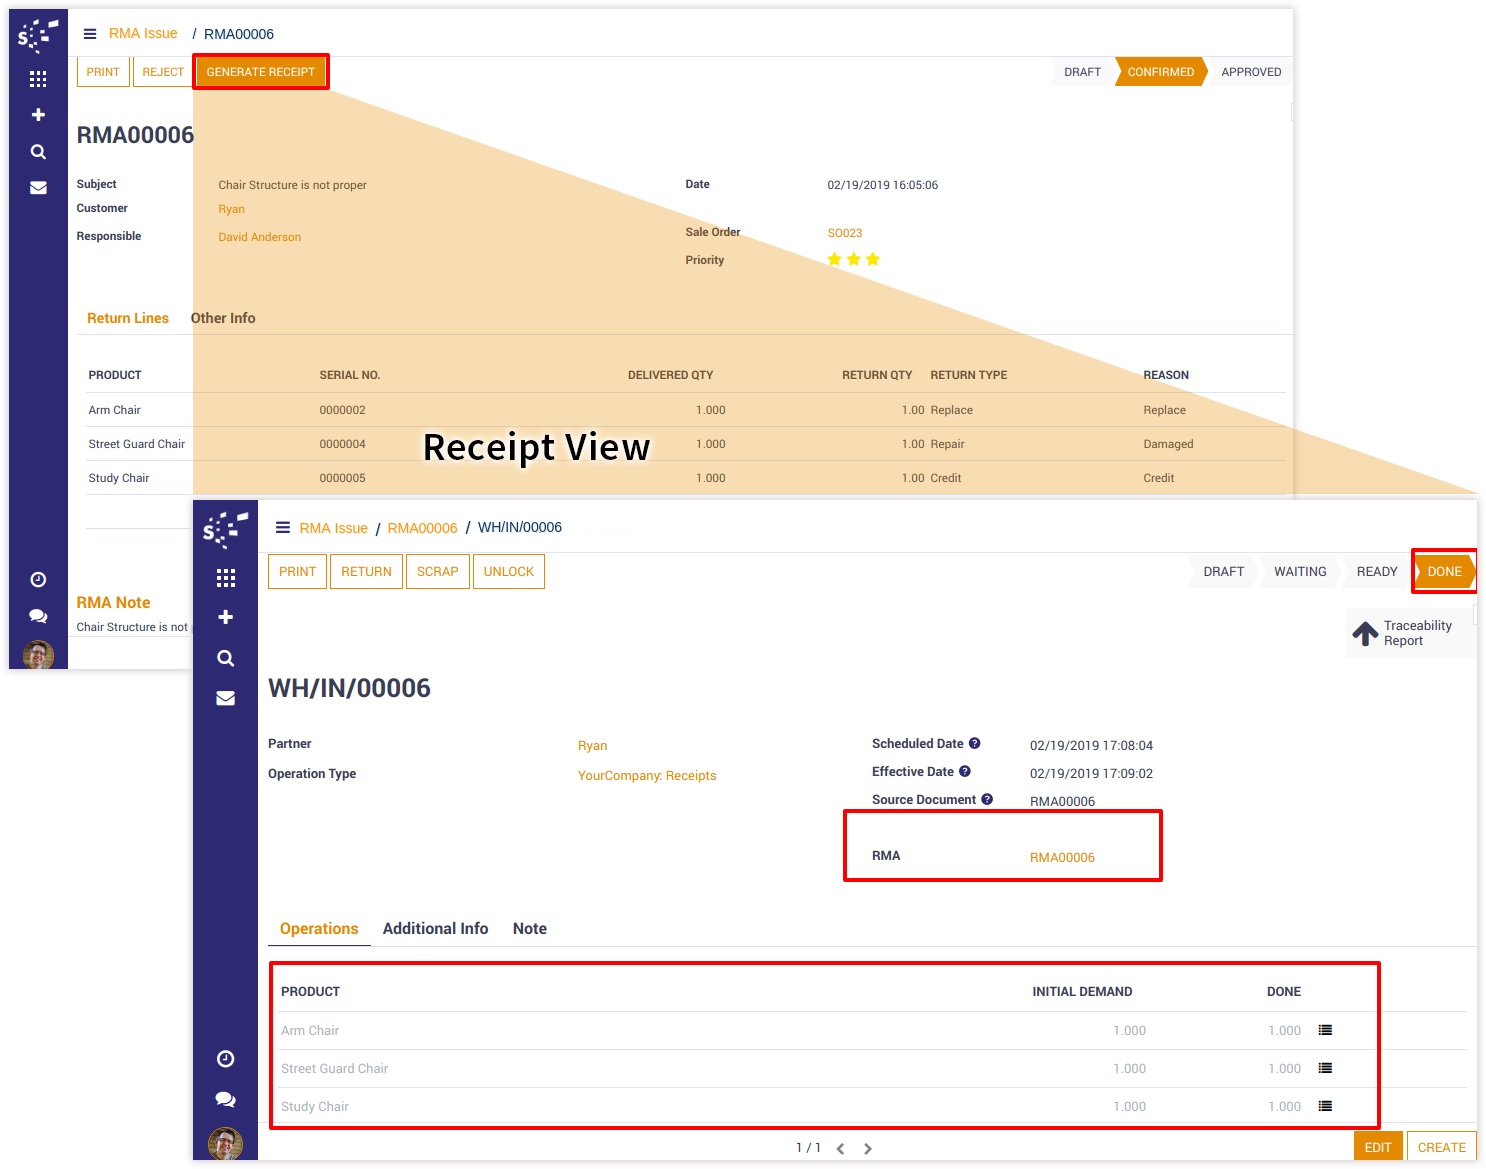Click the user avatar in Receipt sidebar
1486x1169 pixels.
coord(225,1143)
